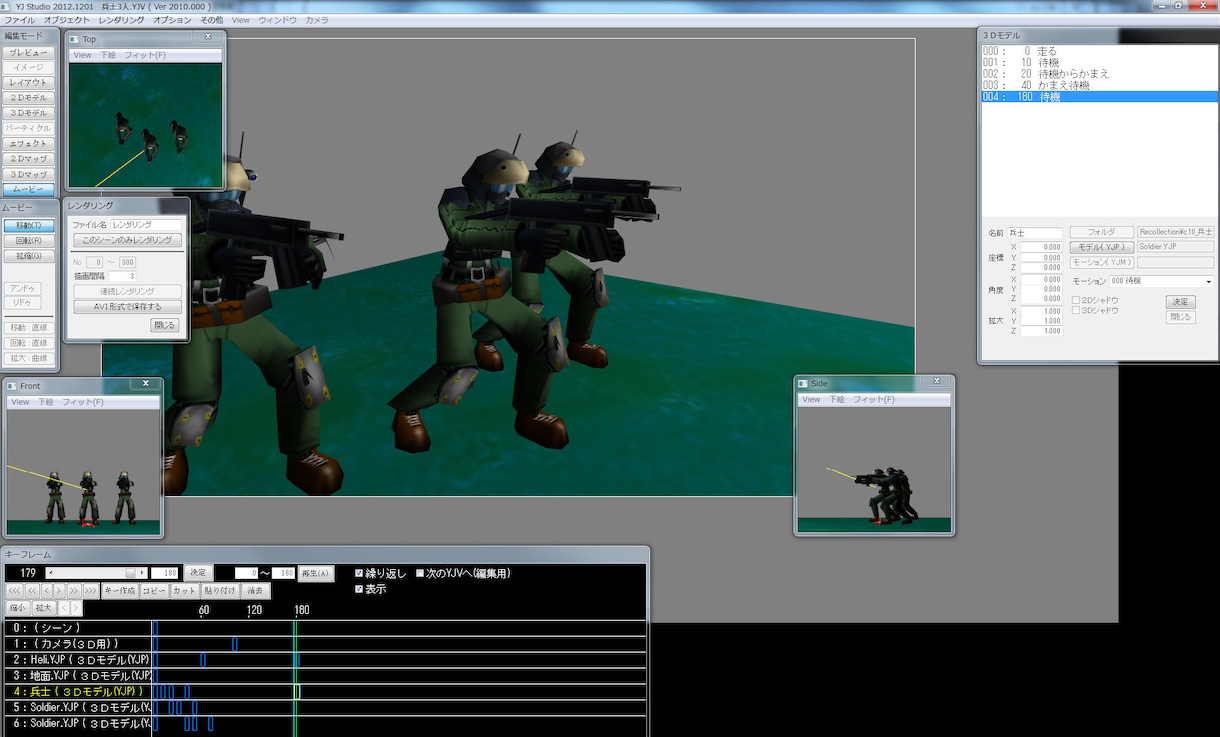
Task: Select motion row '002: 20 待機からかまえ'
Action: pyautogui.click(x=1100, y=74)
